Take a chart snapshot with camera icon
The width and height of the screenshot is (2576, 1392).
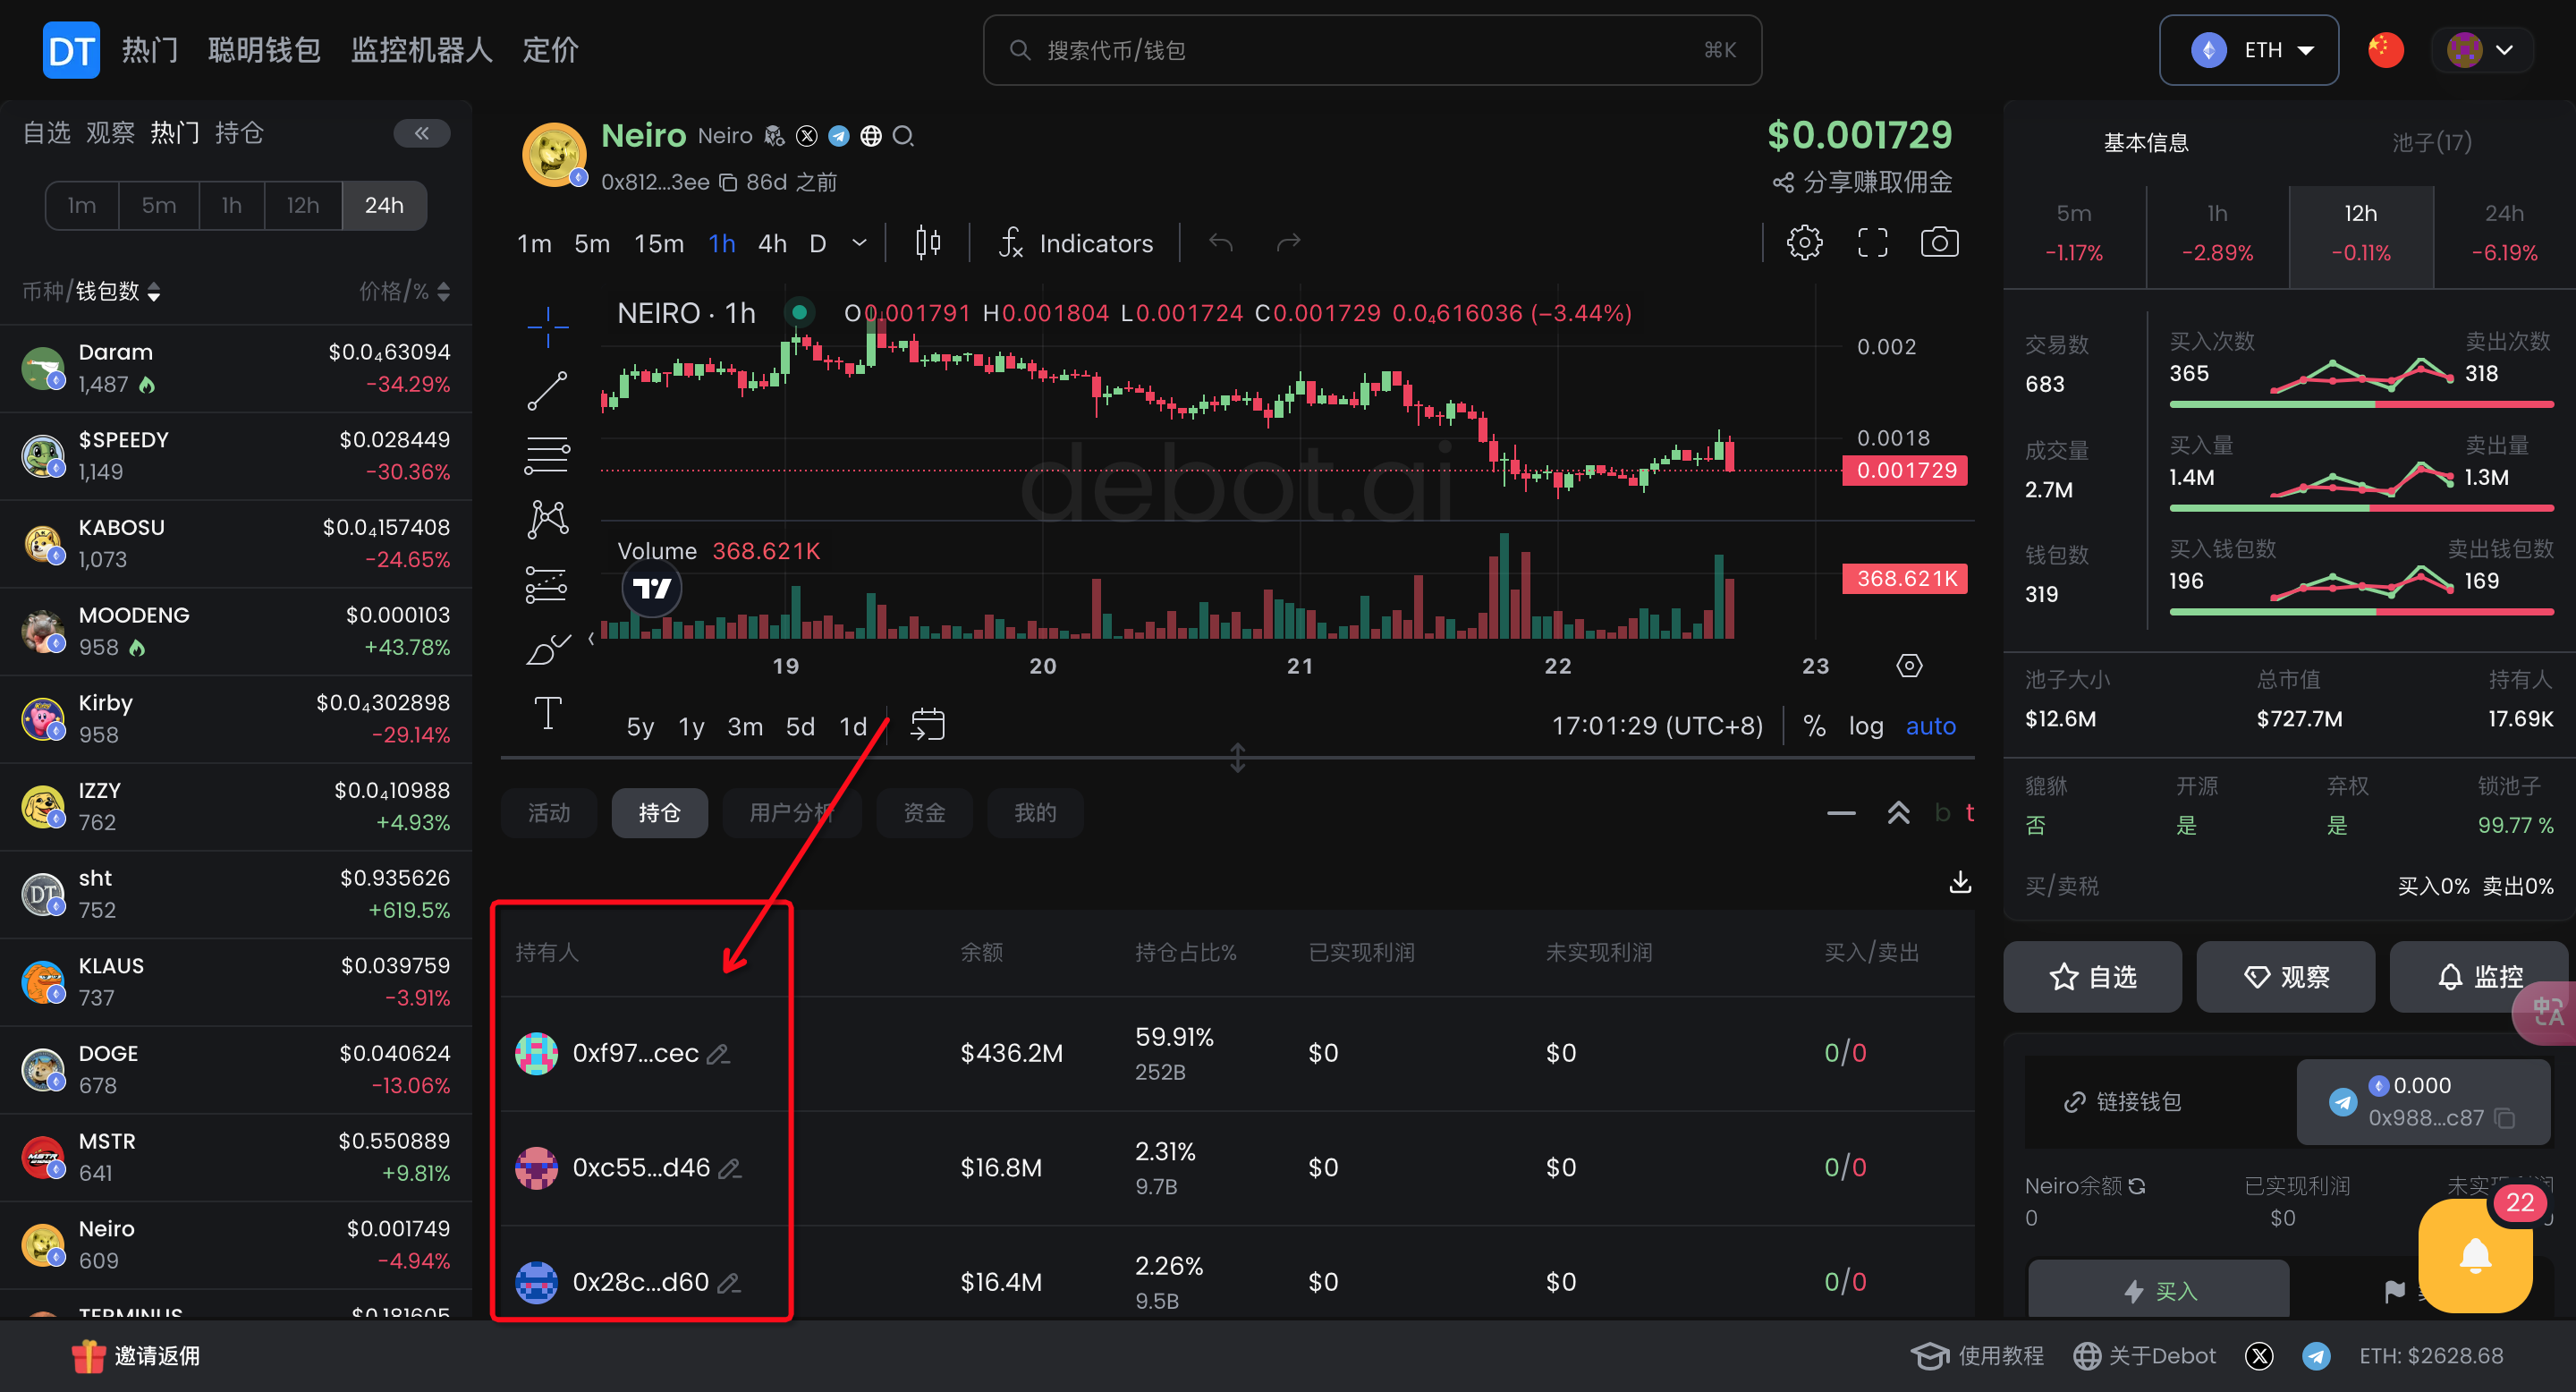1939,243
